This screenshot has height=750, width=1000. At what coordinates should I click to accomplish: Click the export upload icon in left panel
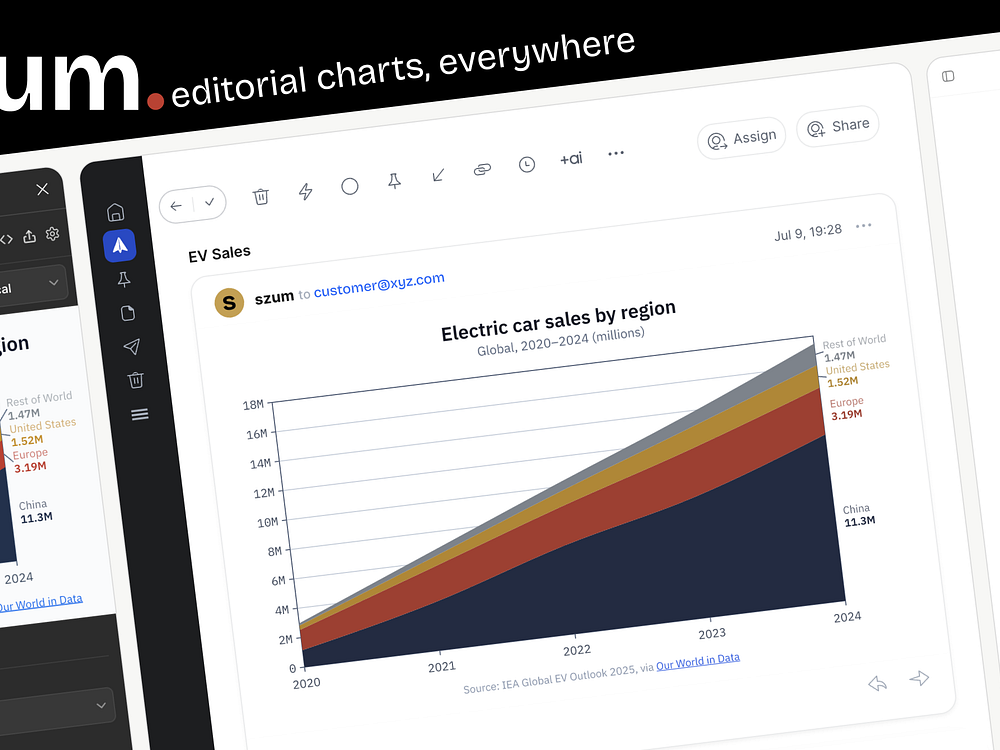click(29, 237)
